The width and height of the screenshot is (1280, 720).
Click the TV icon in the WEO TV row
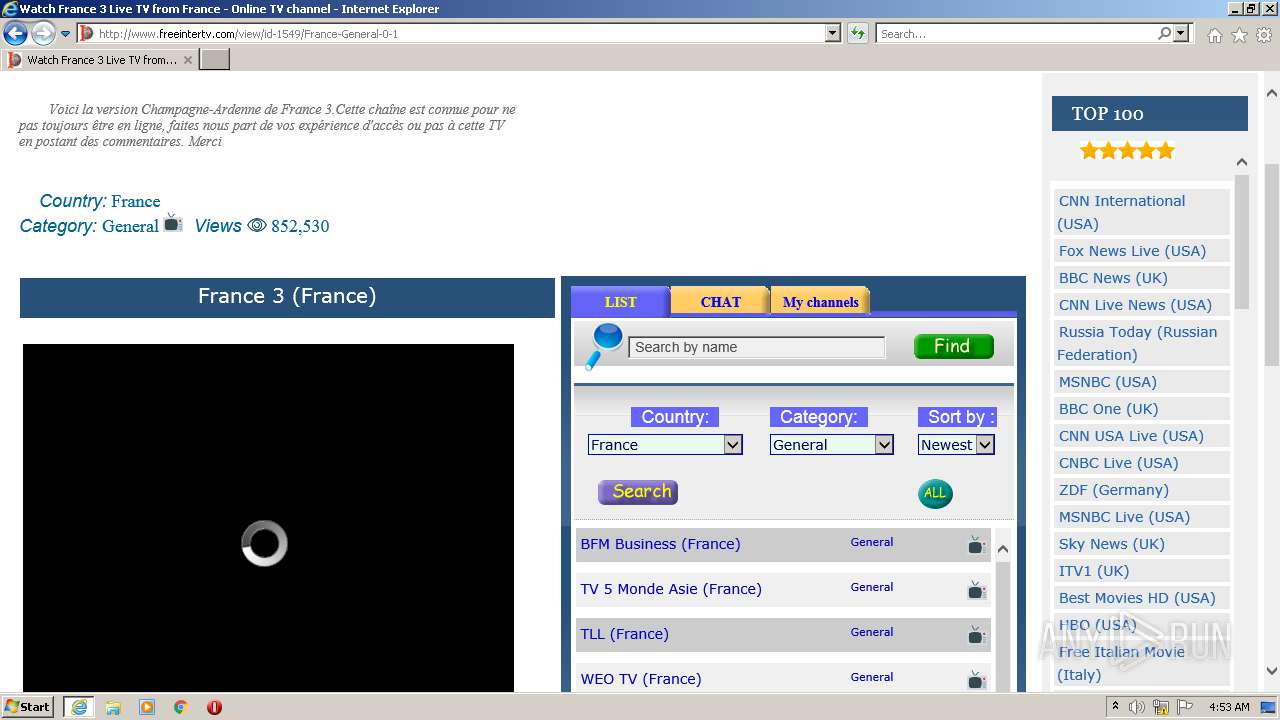pyautogui.click(x=976, y=680)
